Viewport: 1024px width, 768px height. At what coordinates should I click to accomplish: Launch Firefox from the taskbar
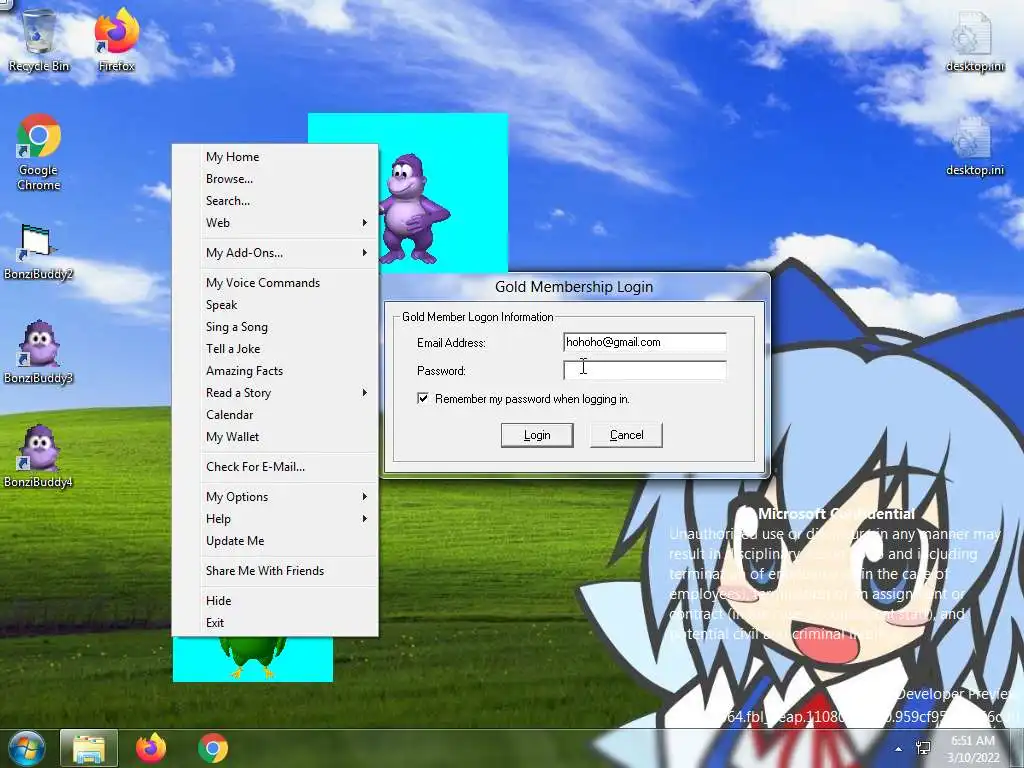coord(151,748)
